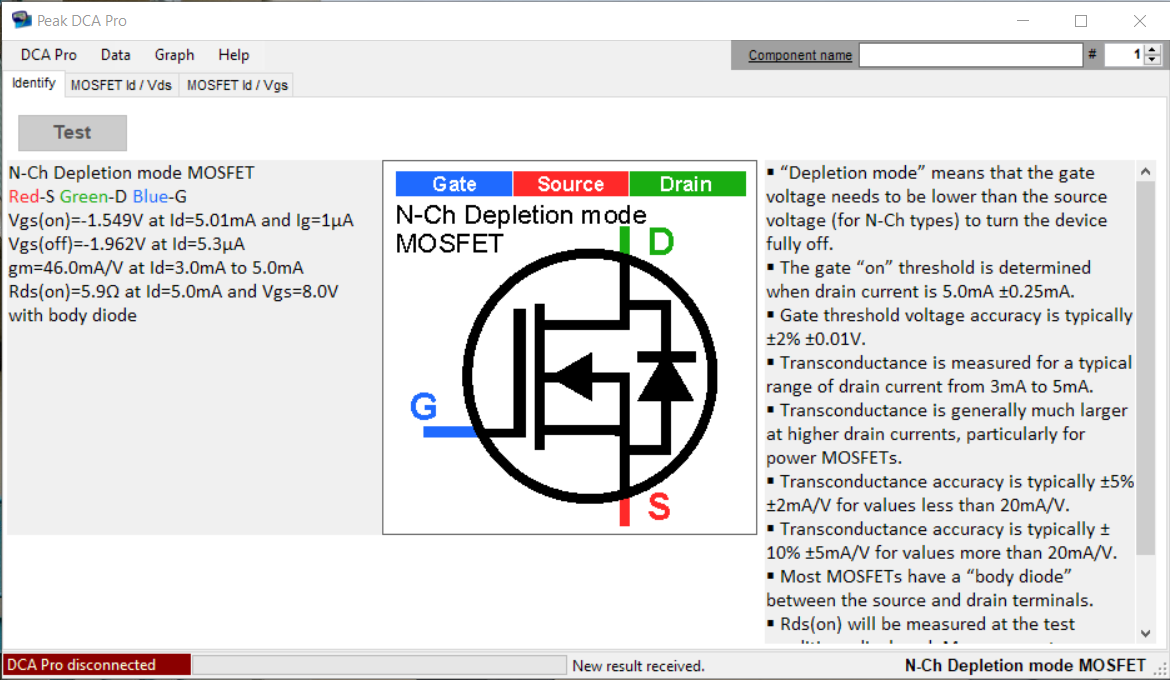Switch to the MOSFET Id / Vds tab

121,85
